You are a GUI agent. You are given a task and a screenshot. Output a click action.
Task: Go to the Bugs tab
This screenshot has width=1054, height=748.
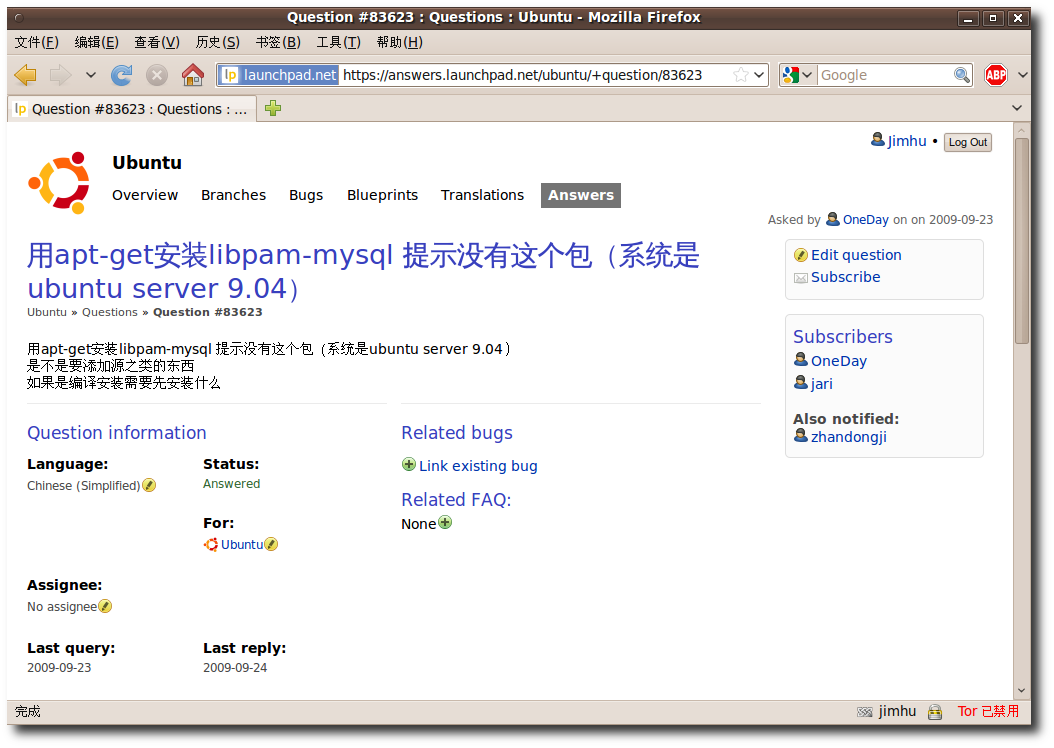(306, 195)
